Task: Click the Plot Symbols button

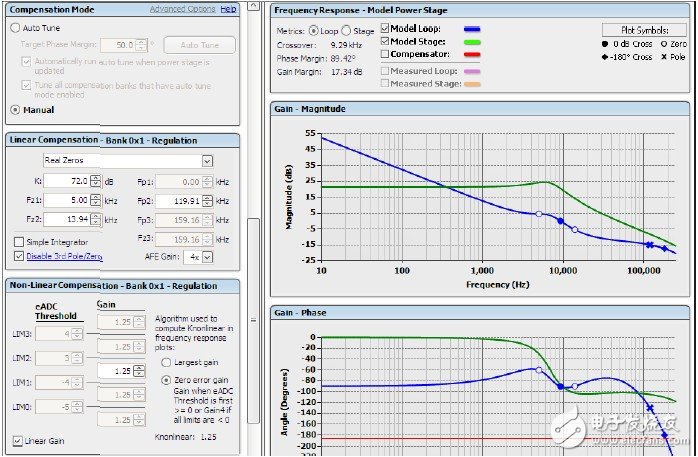Action: tap(645, 31)
